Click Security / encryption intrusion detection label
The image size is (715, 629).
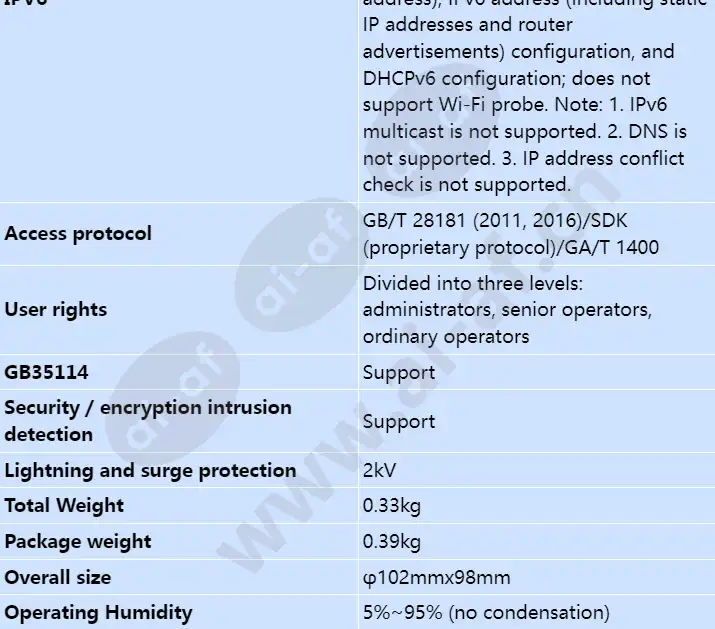point(148,421)
